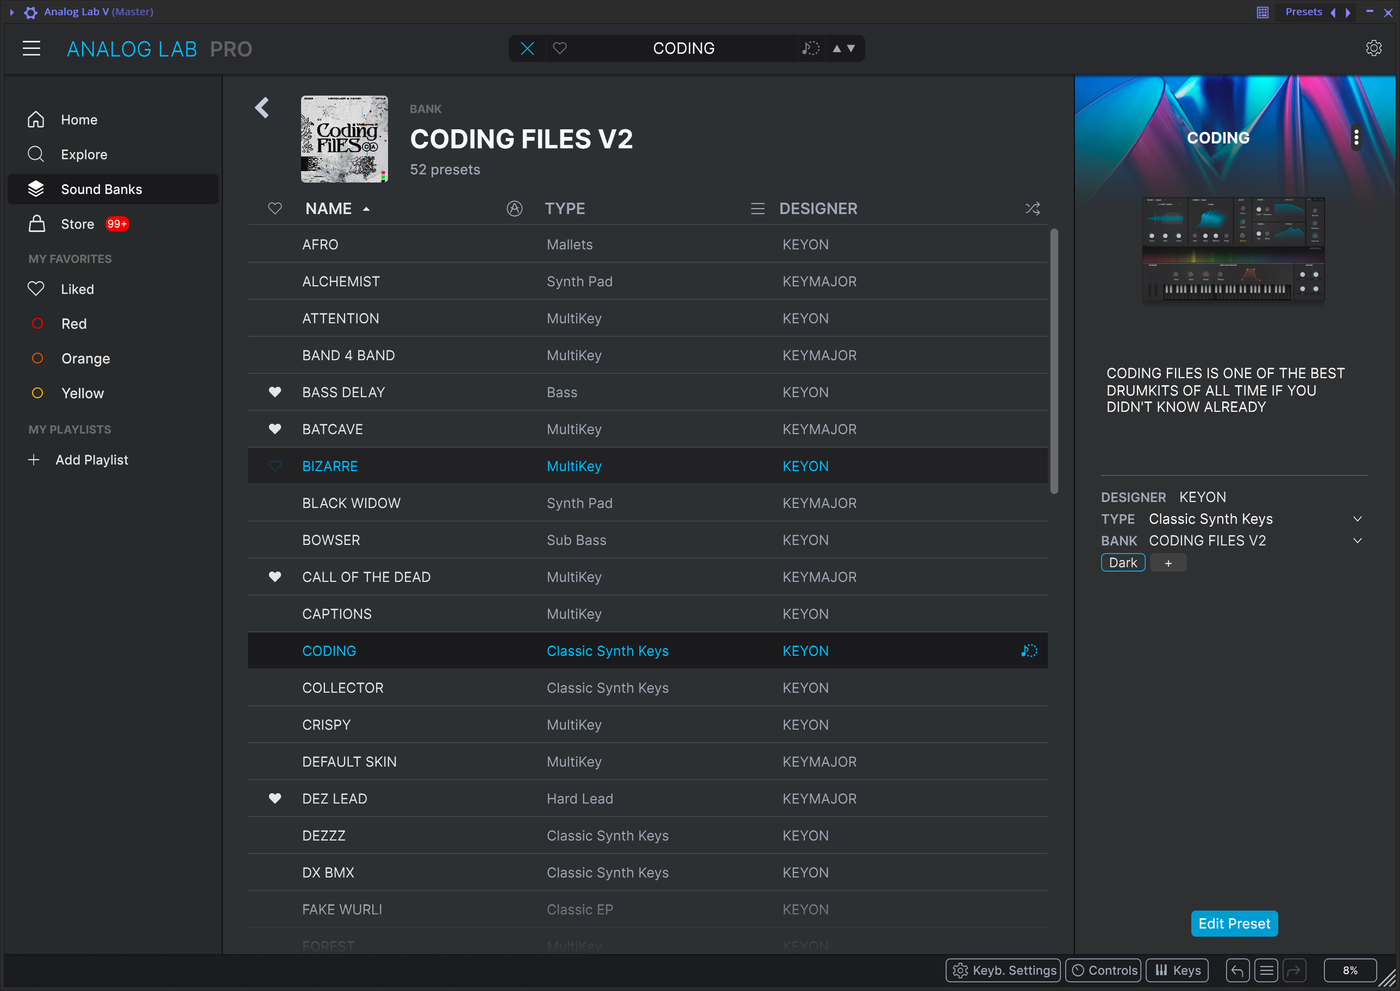The width and height of the screenshot is (1400, 991).
Task: Click the vertical scrollbar of preset list
Action: pos(1054,362)
